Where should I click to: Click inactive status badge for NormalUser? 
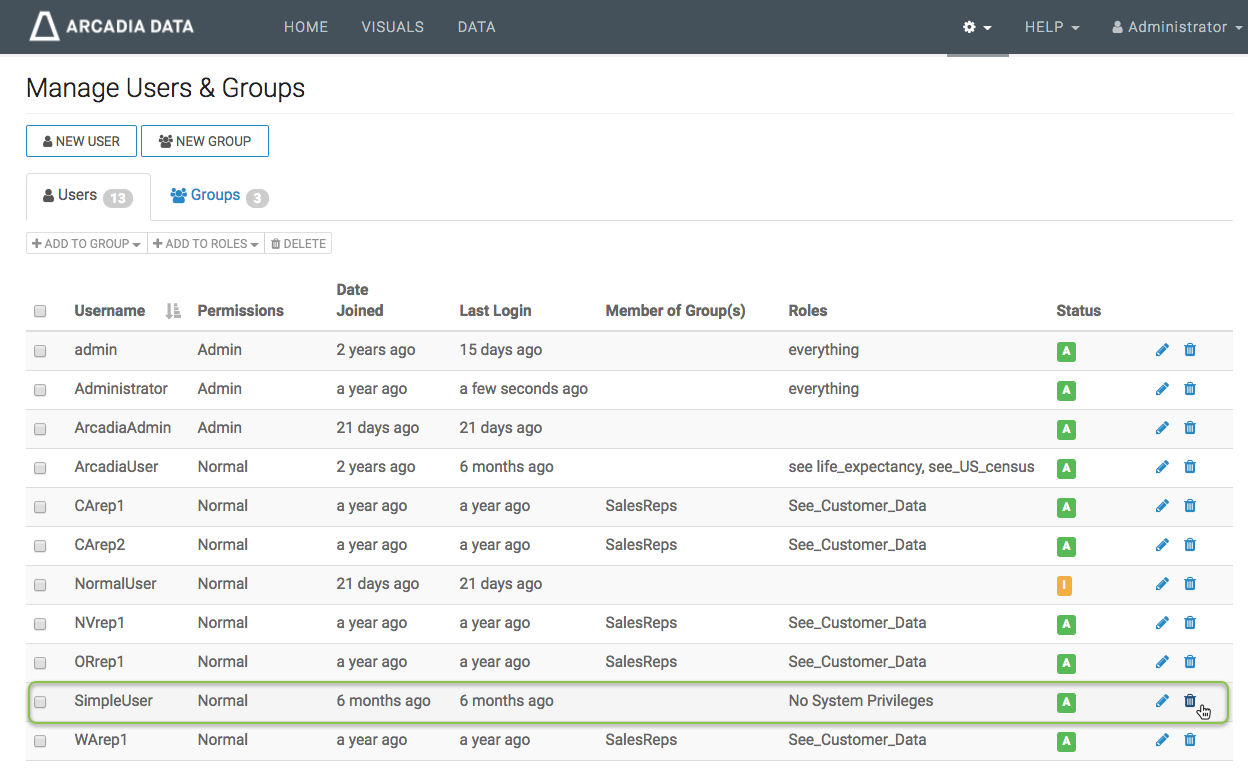click(x=1065, y=585)
